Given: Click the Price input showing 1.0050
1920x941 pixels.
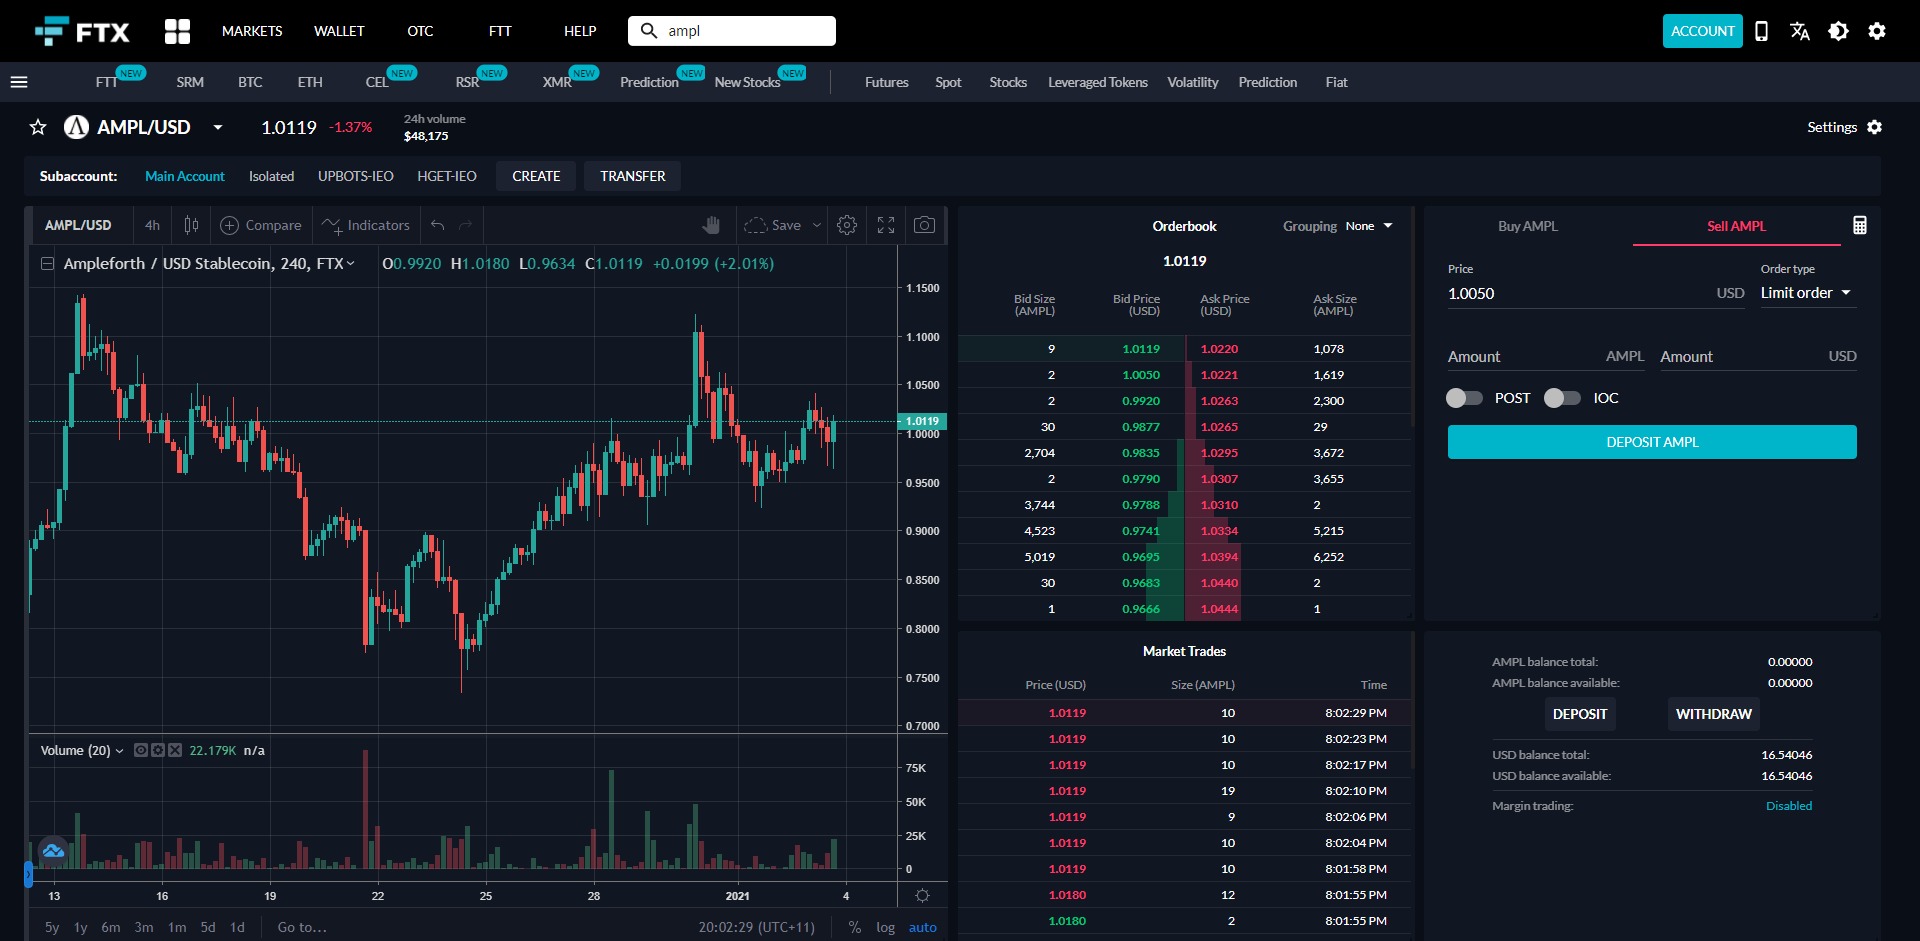Looking at the screenshot, I should click(1596, 293).
